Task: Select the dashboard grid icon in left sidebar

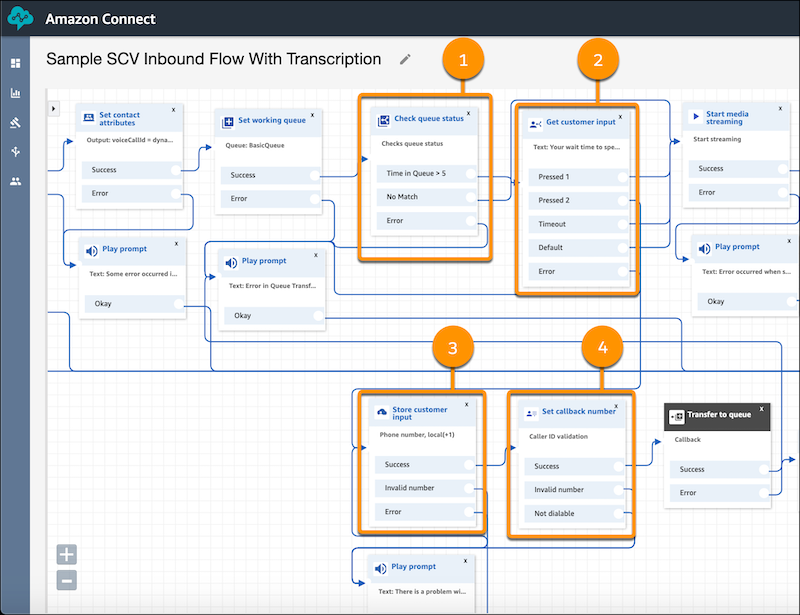Action: click(15, 62)
